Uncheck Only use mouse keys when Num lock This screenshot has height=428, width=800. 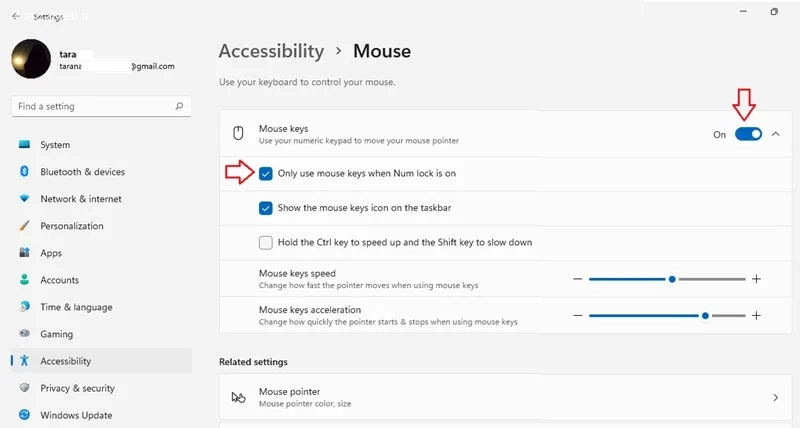pos(266,173)
